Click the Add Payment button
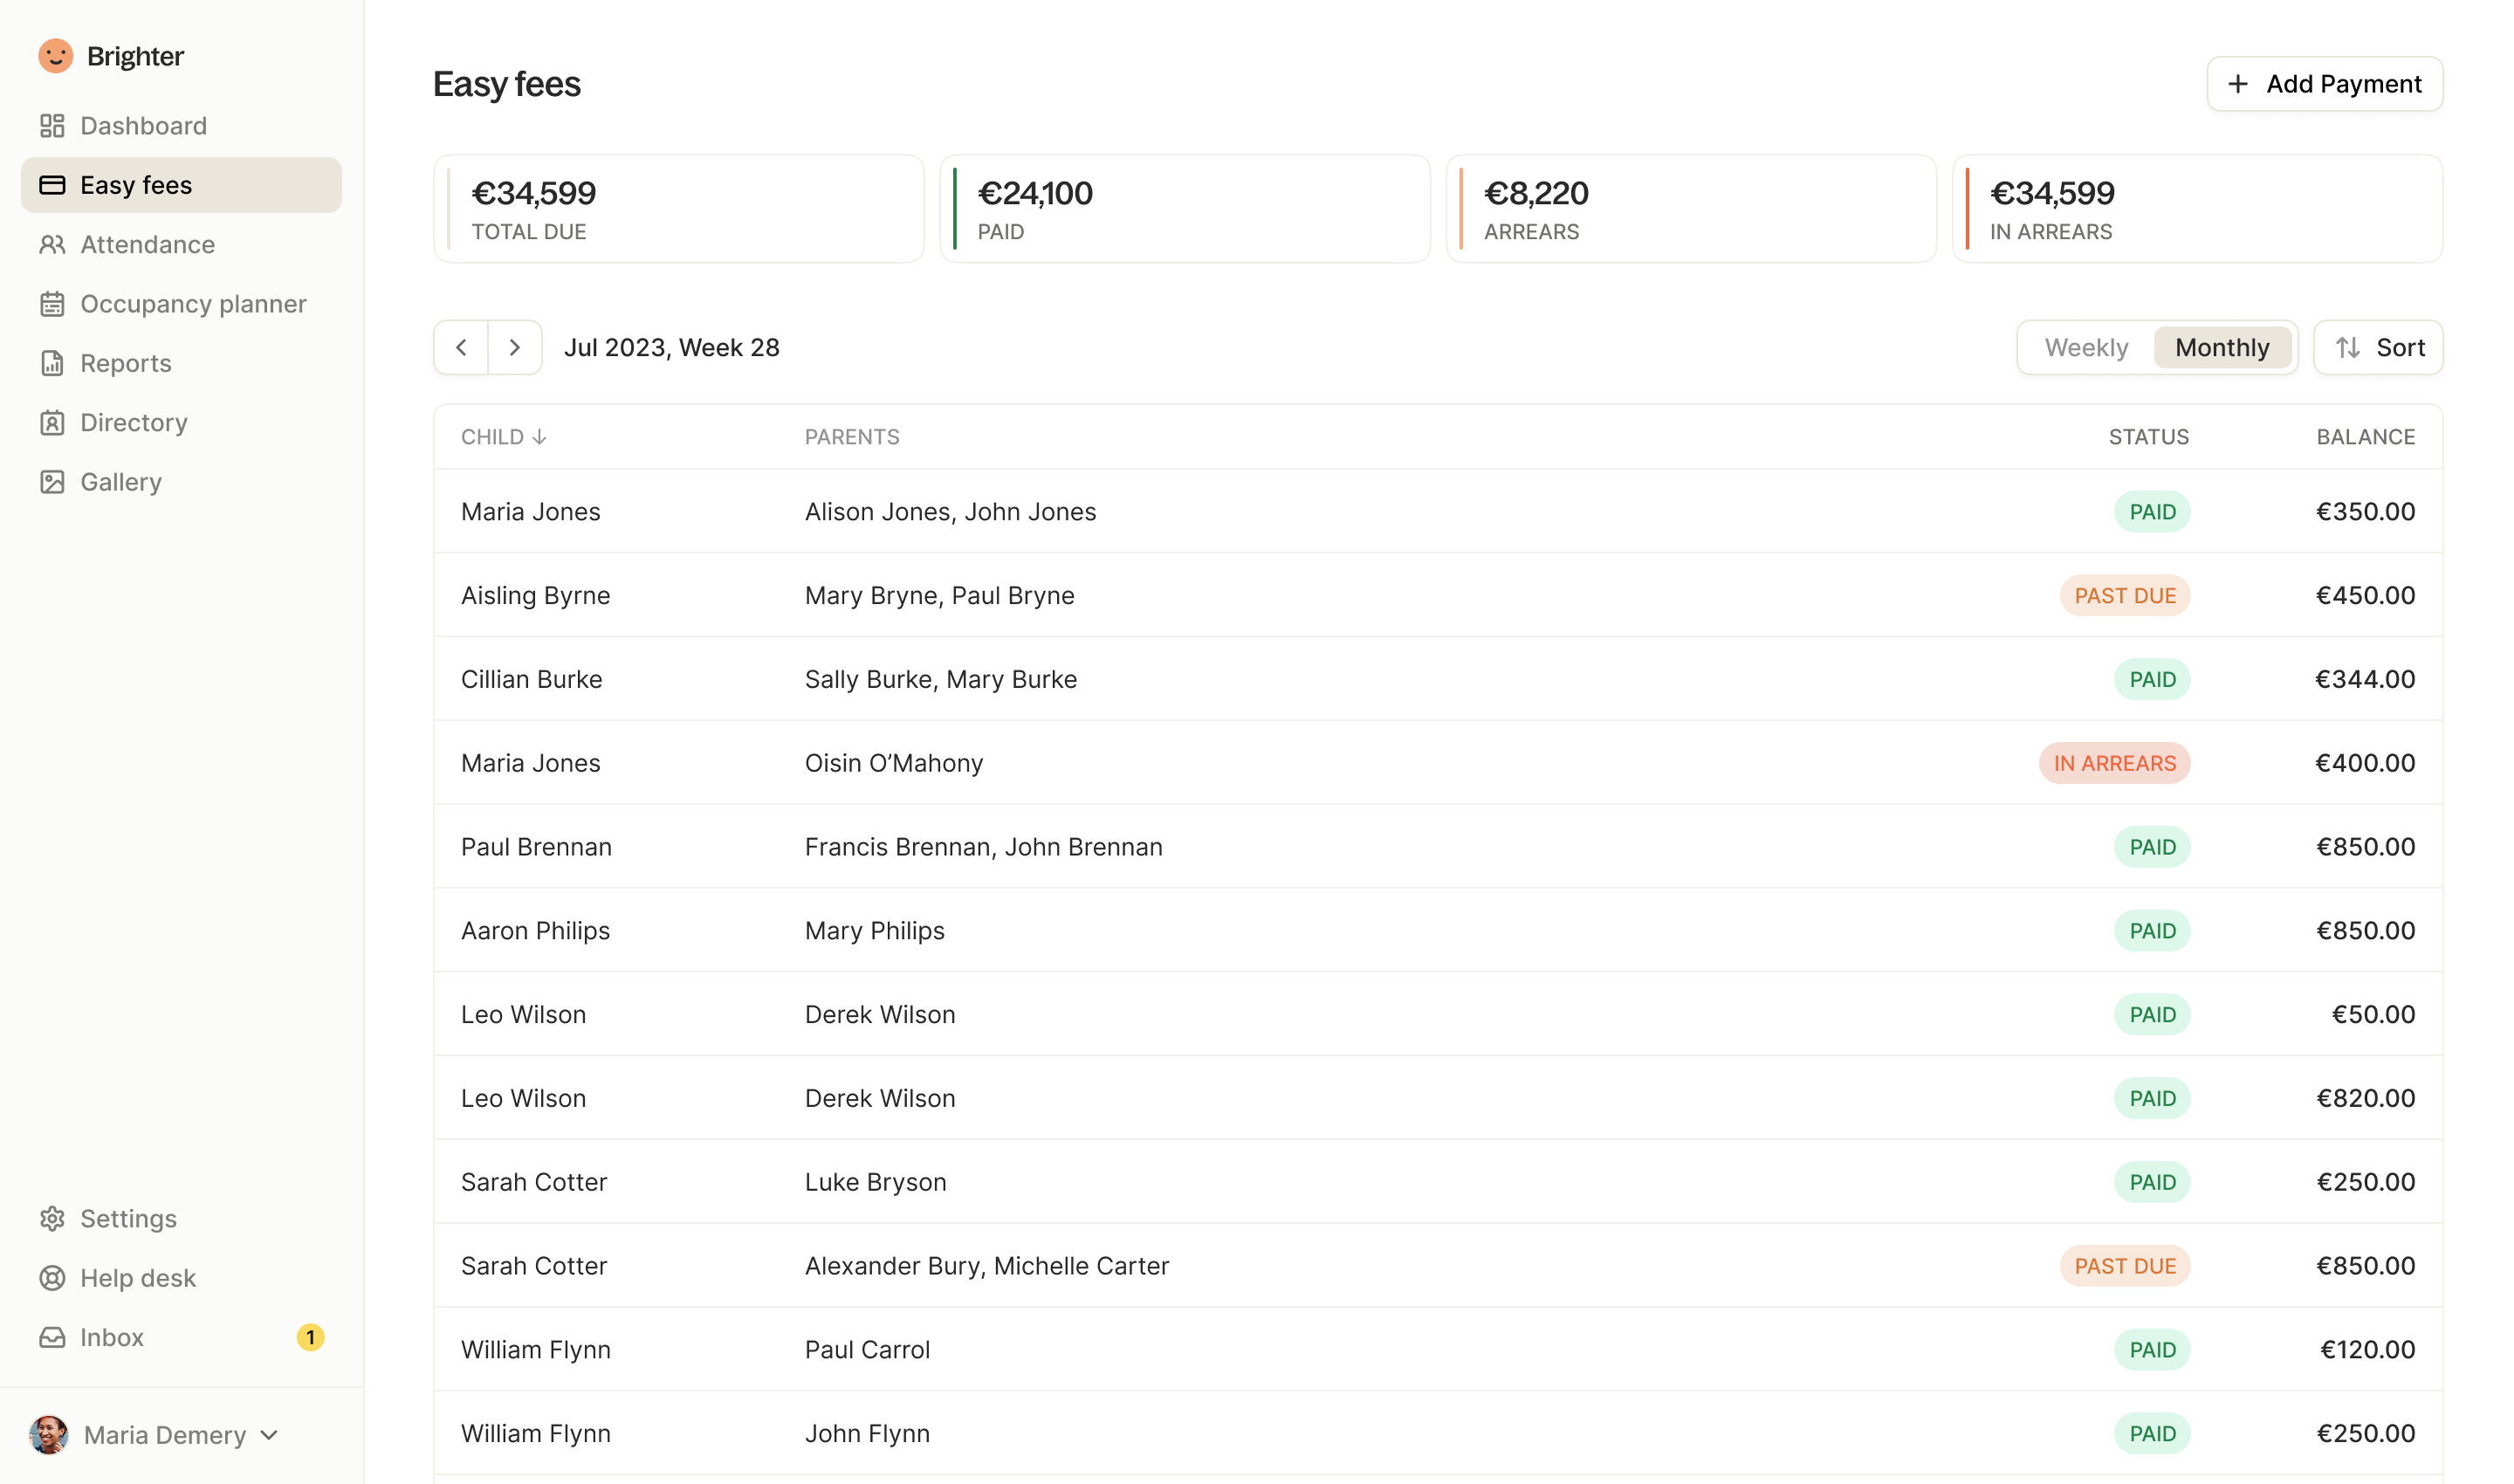2514x1484 pixels. 2324,84
